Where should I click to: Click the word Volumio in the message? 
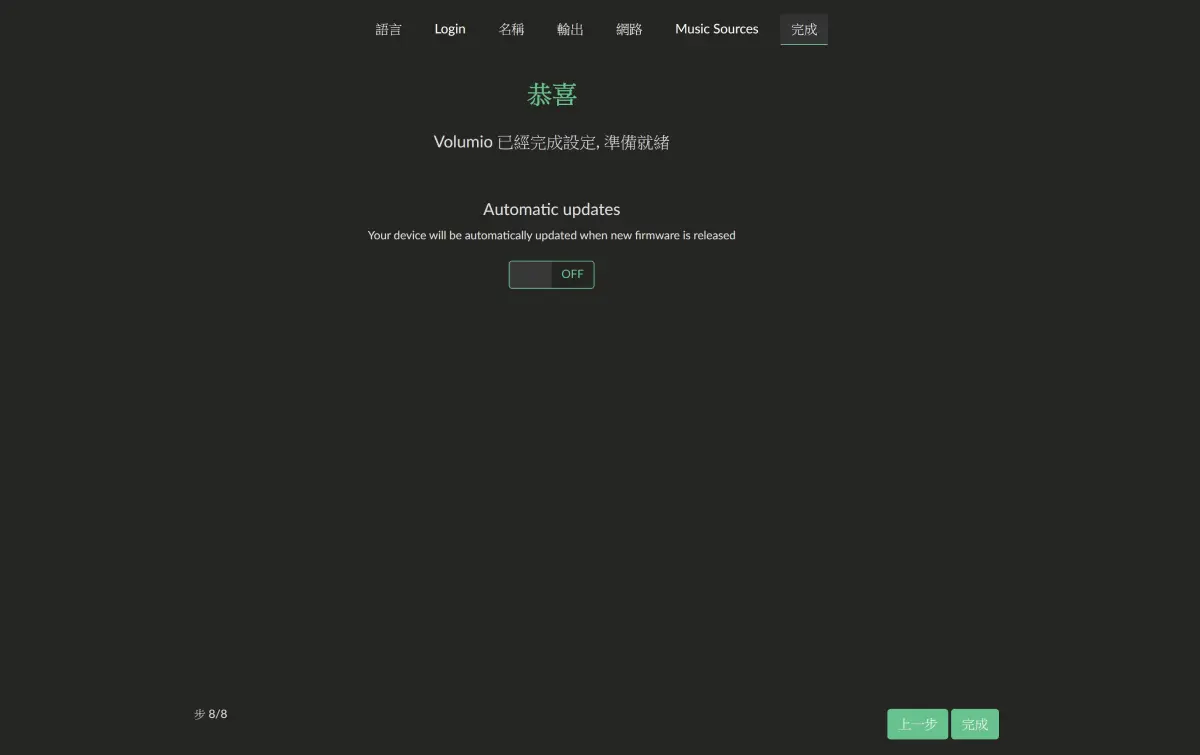coord(463,142)
